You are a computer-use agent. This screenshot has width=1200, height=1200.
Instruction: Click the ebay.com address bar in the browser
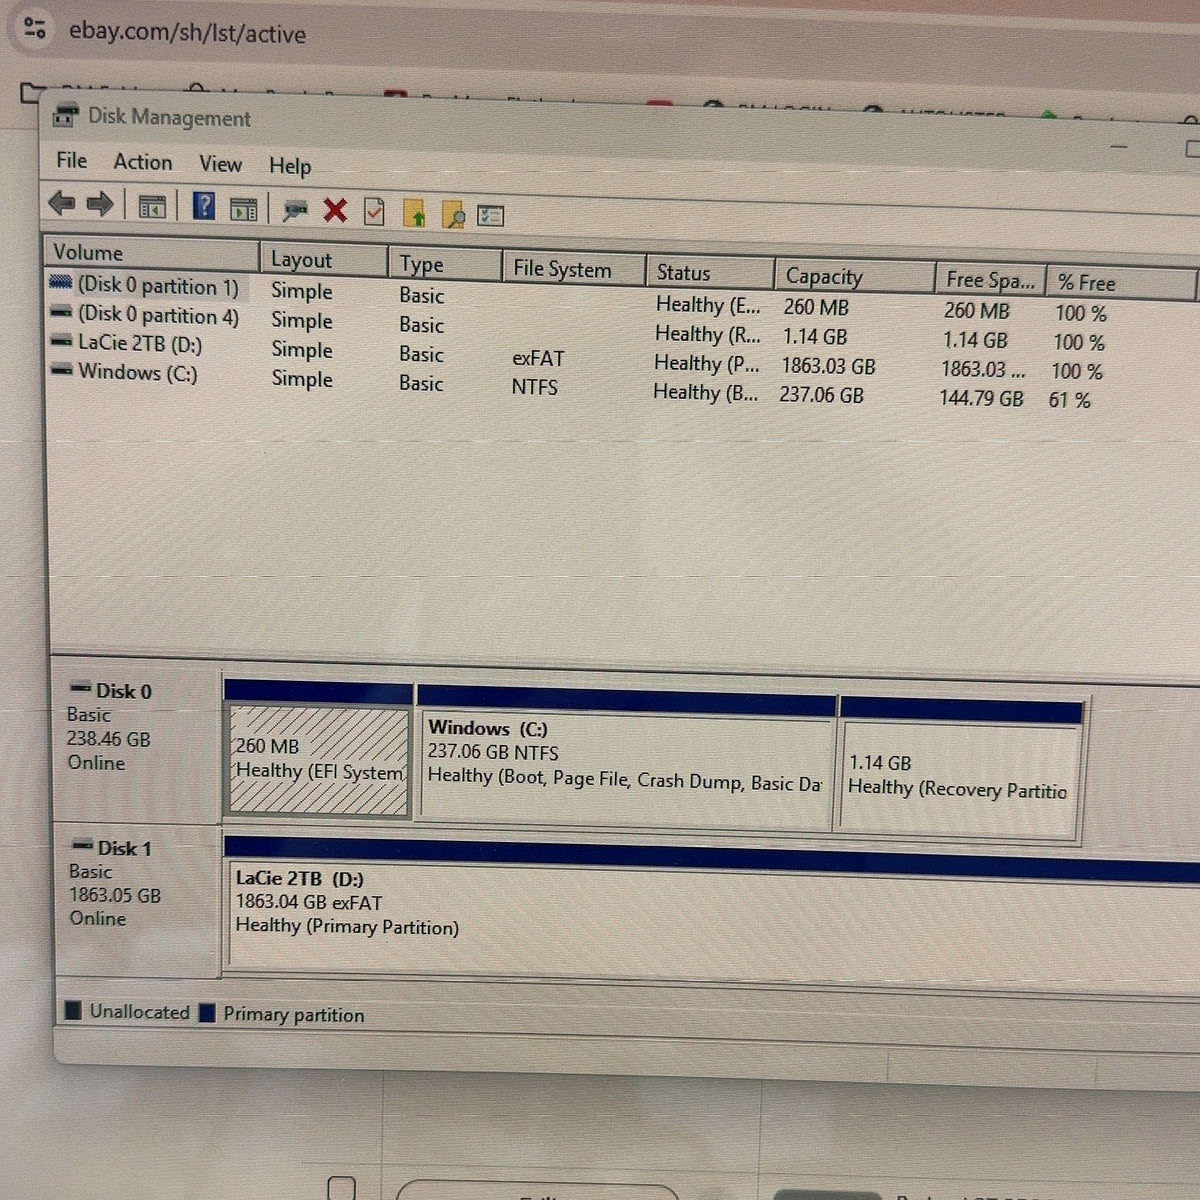(x=187, y=33)
